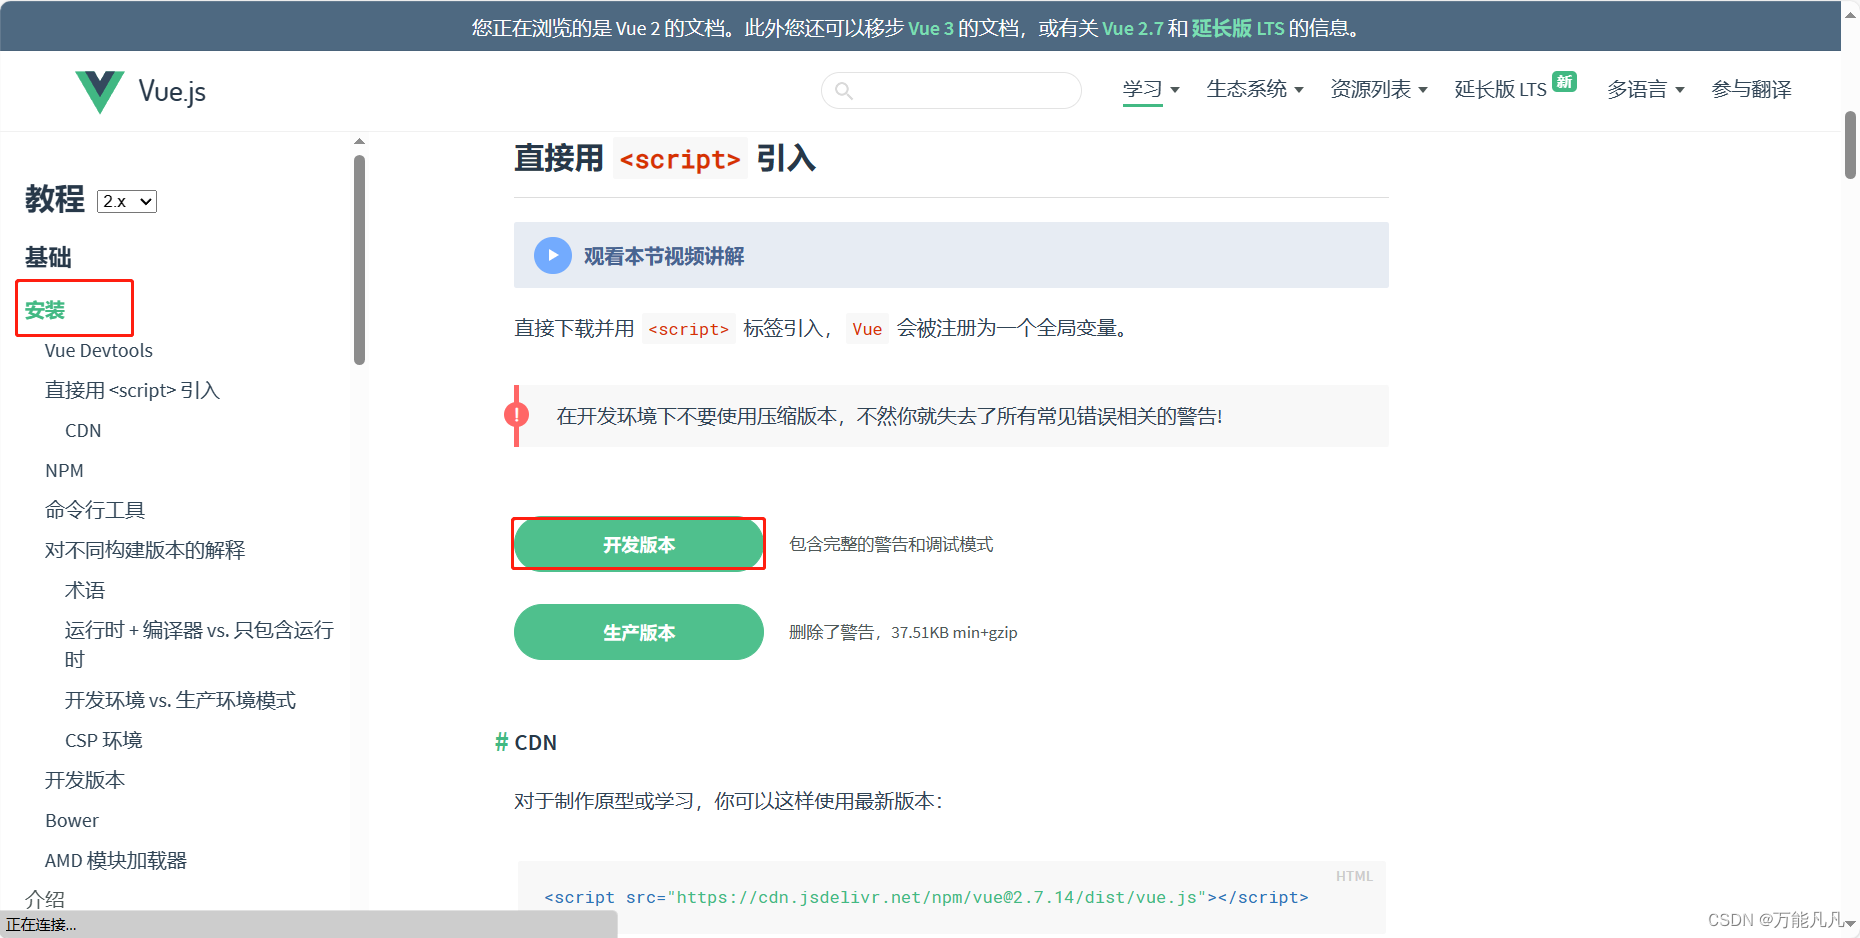Select 安装 in the sidebar
Screen dimensions: 1860x938
pos(47,310)
